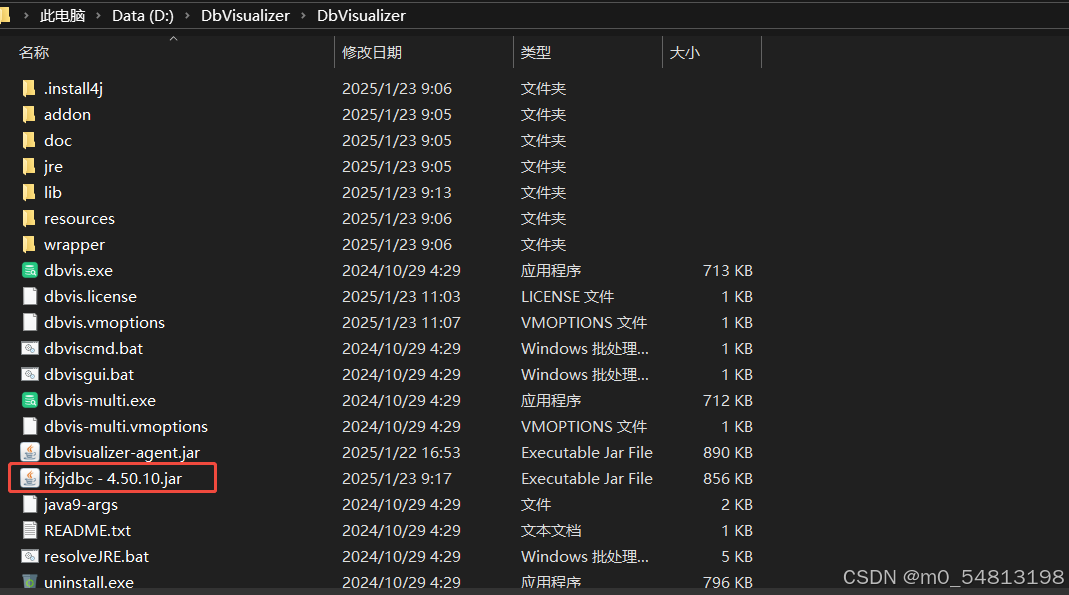Select the file name README.txt
The width and height of the screenshot is (1069, 595).
coord(87,530)
